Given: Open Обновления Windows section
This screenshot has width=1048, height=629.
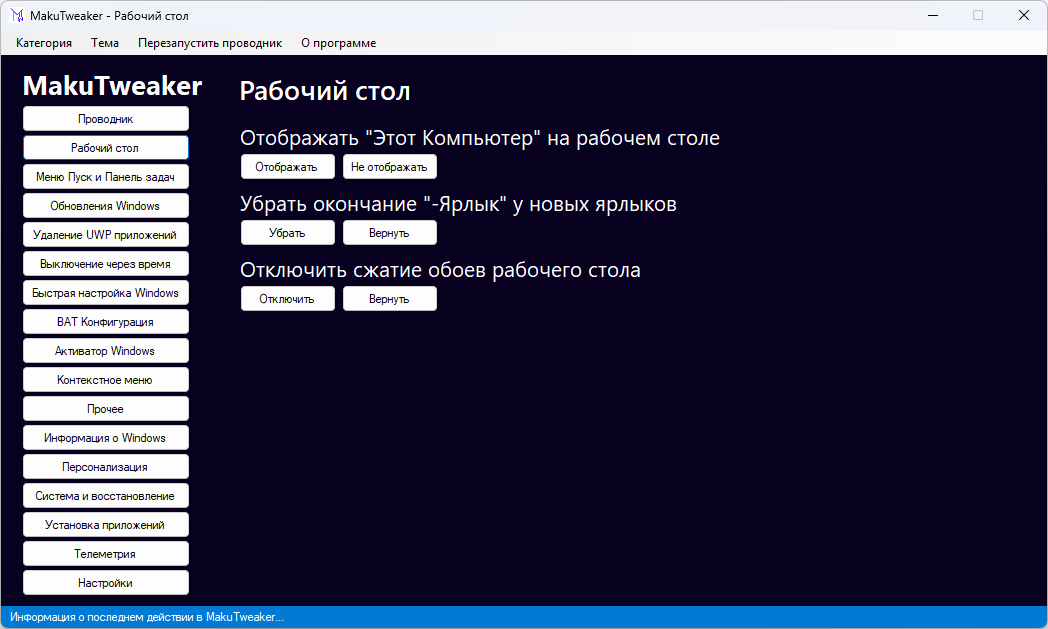Looking at the screenshot, I should (x=106, y=206).
